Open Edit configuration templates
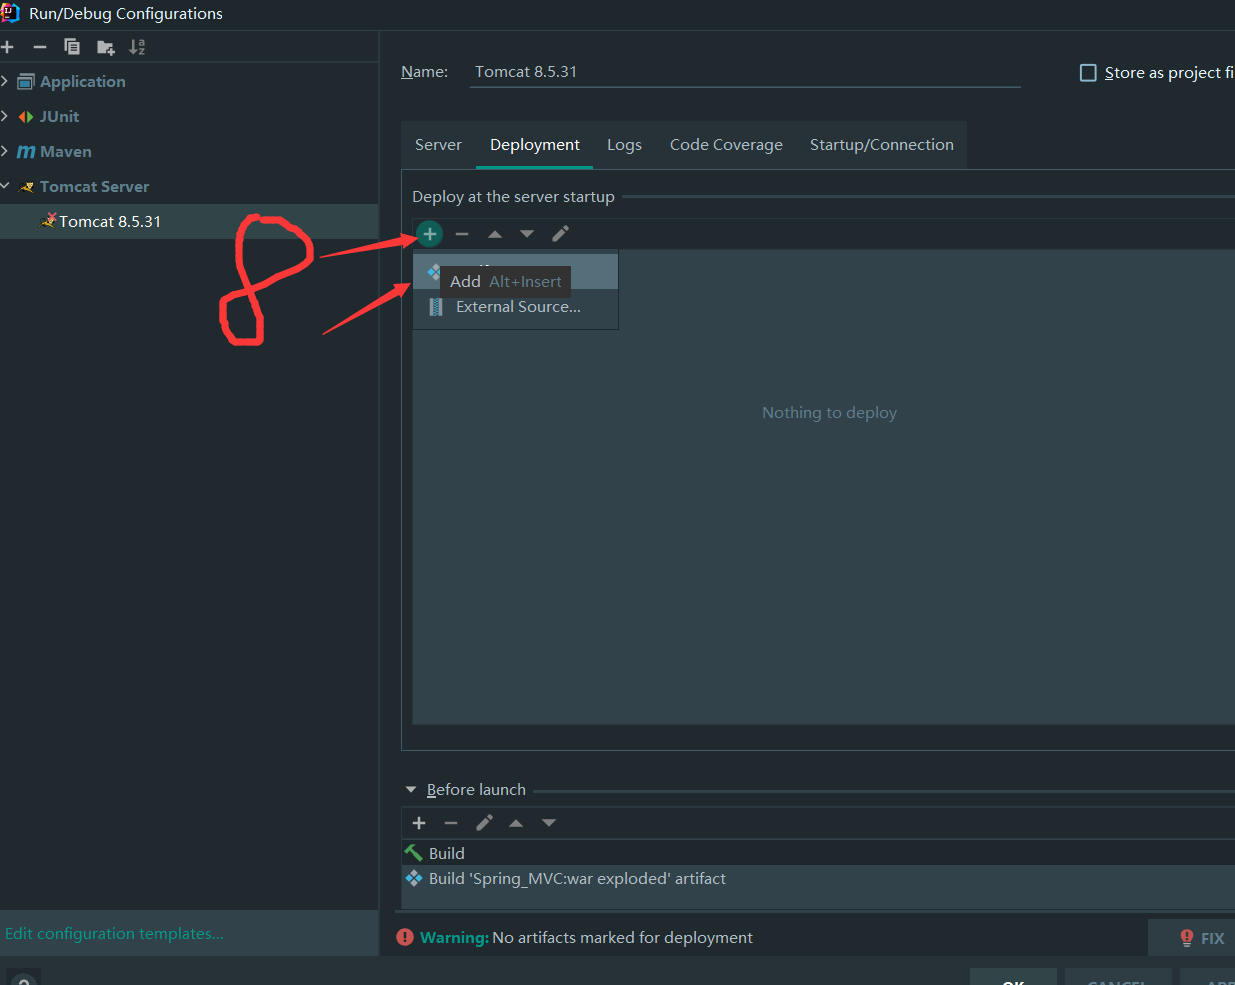The image size is (1235, 985). (x=114, y=933)
